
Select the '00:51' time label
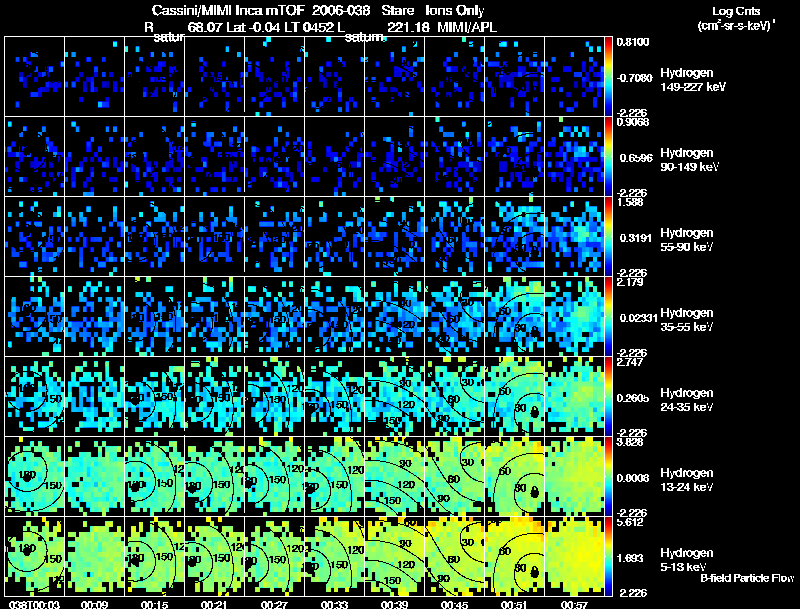click(x=515, y=604)
